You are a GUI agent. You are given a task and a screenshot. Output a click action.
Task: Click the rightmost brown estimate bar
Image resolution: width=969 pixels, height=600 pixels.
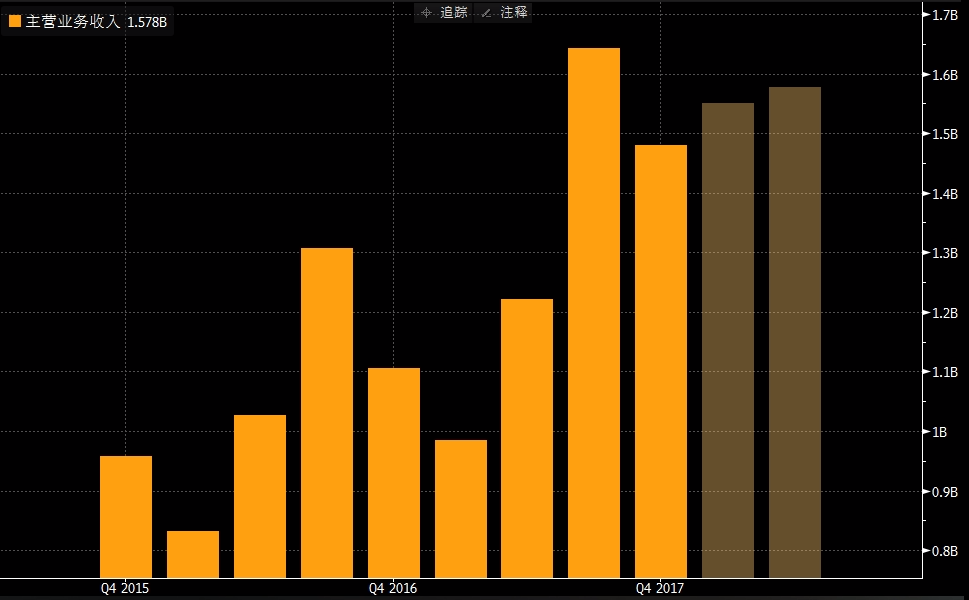[x=795, y=332]
